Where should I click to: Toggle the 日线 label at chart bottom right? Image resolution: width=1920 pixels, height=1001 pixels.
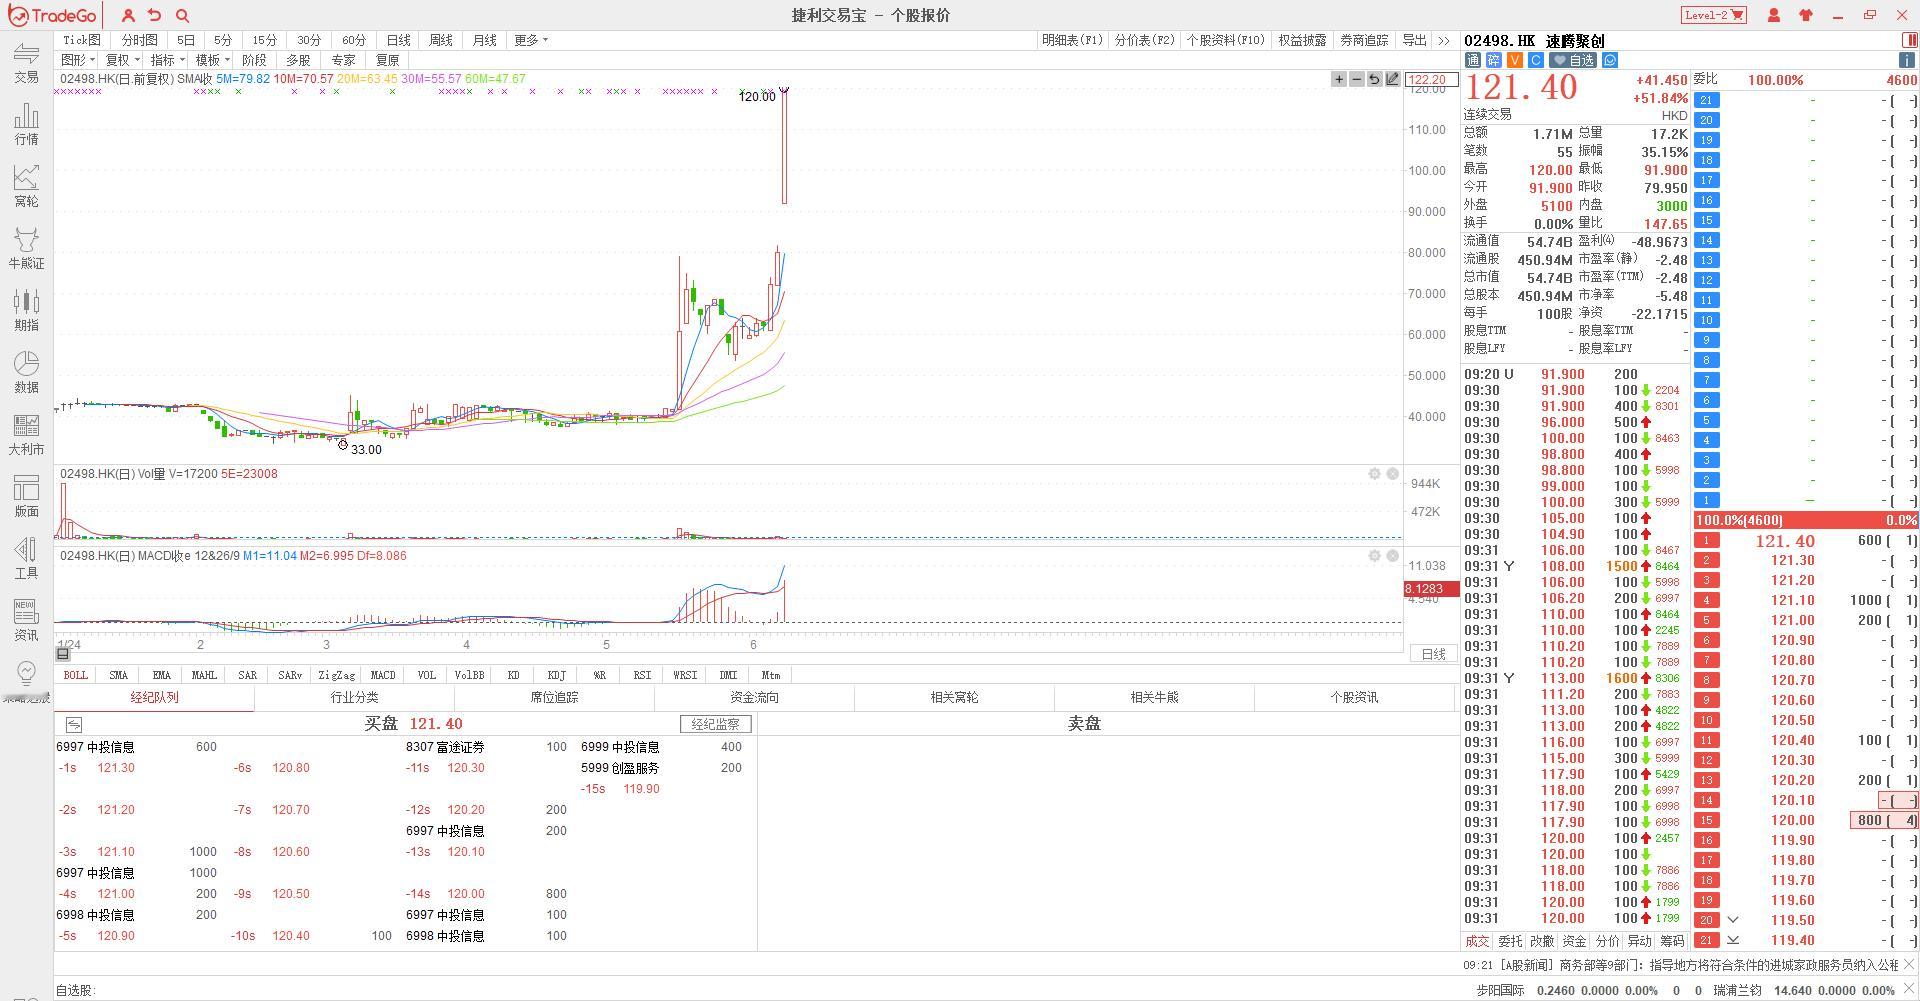1434,654
